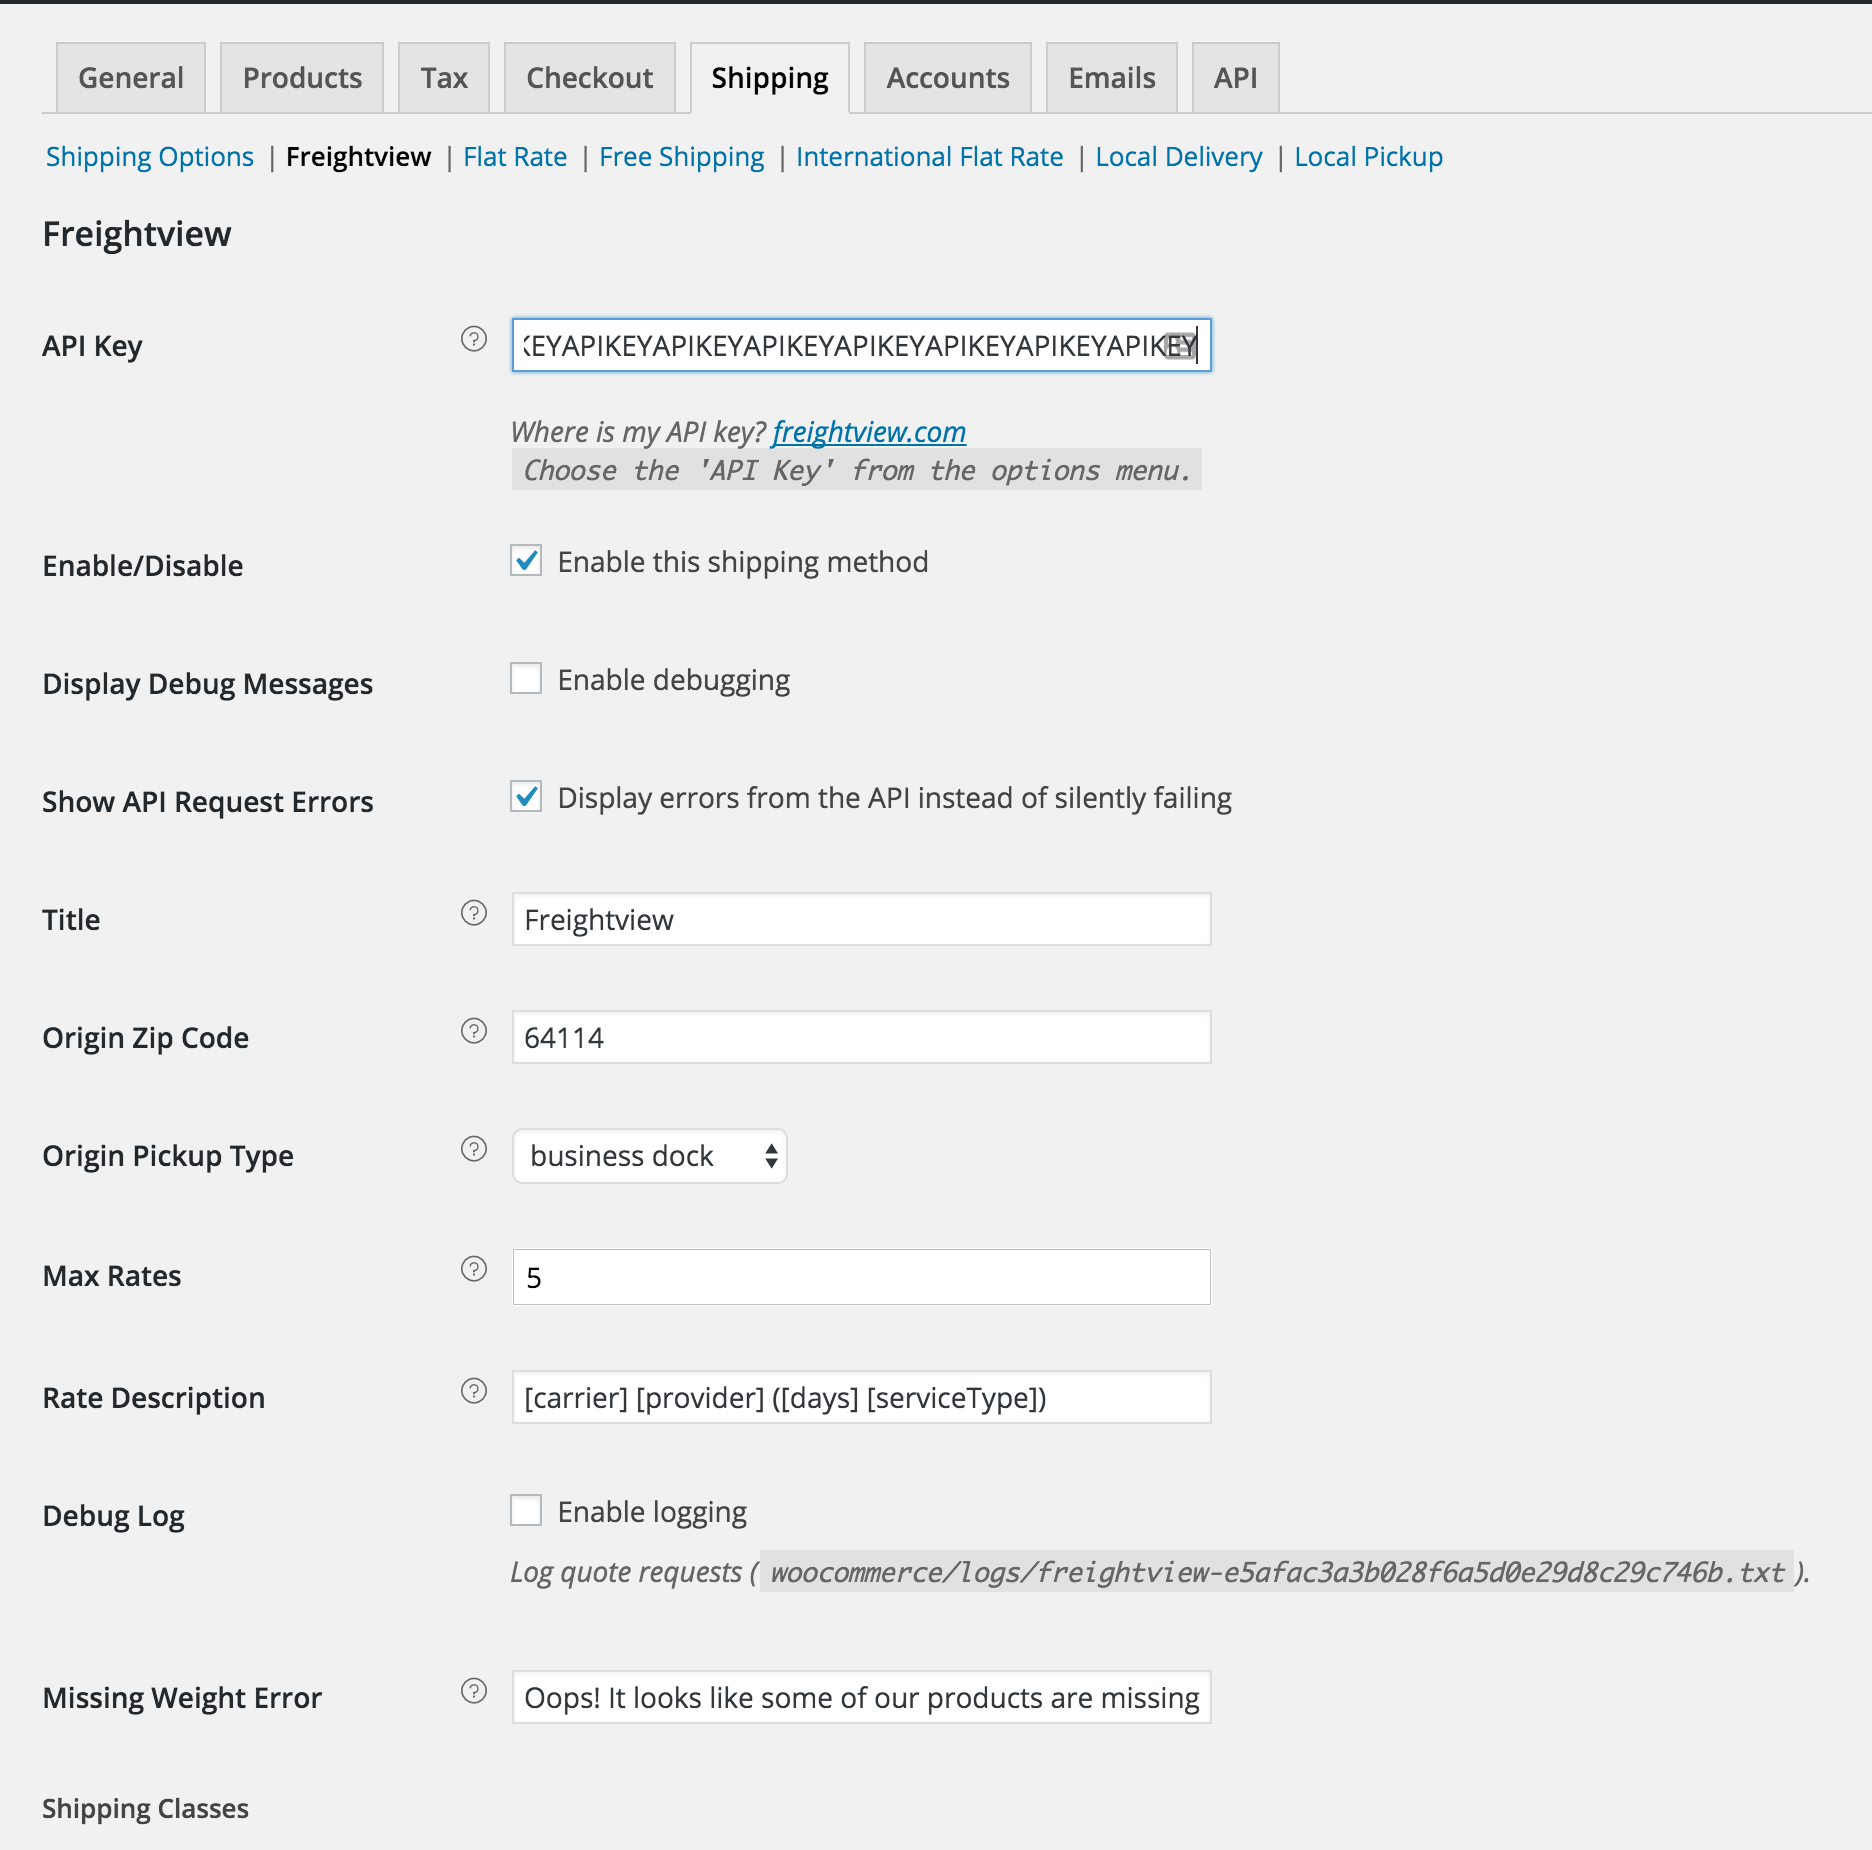
Task: Click the Origin Zip Code field
Action: (862, 1038)
